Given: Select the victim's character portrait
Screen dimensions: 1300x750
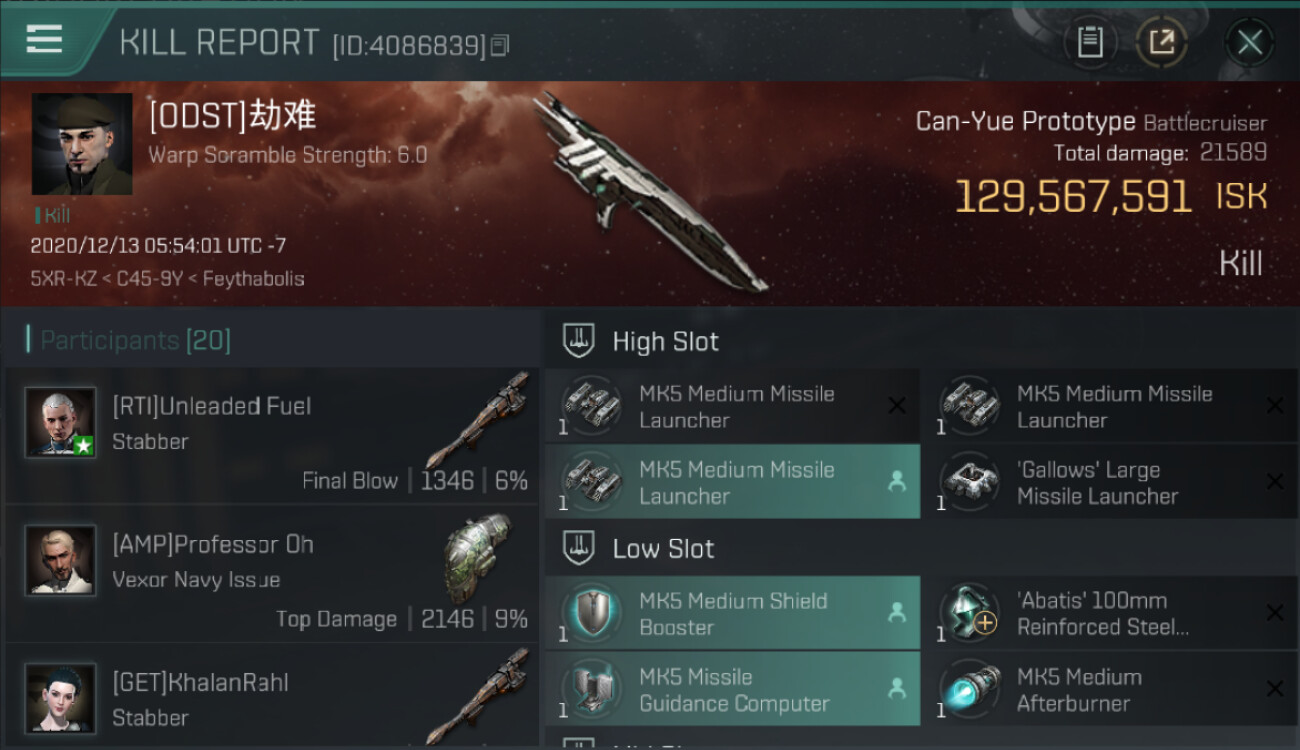Looking at the screenshot, I should click(x=81, y=144).
